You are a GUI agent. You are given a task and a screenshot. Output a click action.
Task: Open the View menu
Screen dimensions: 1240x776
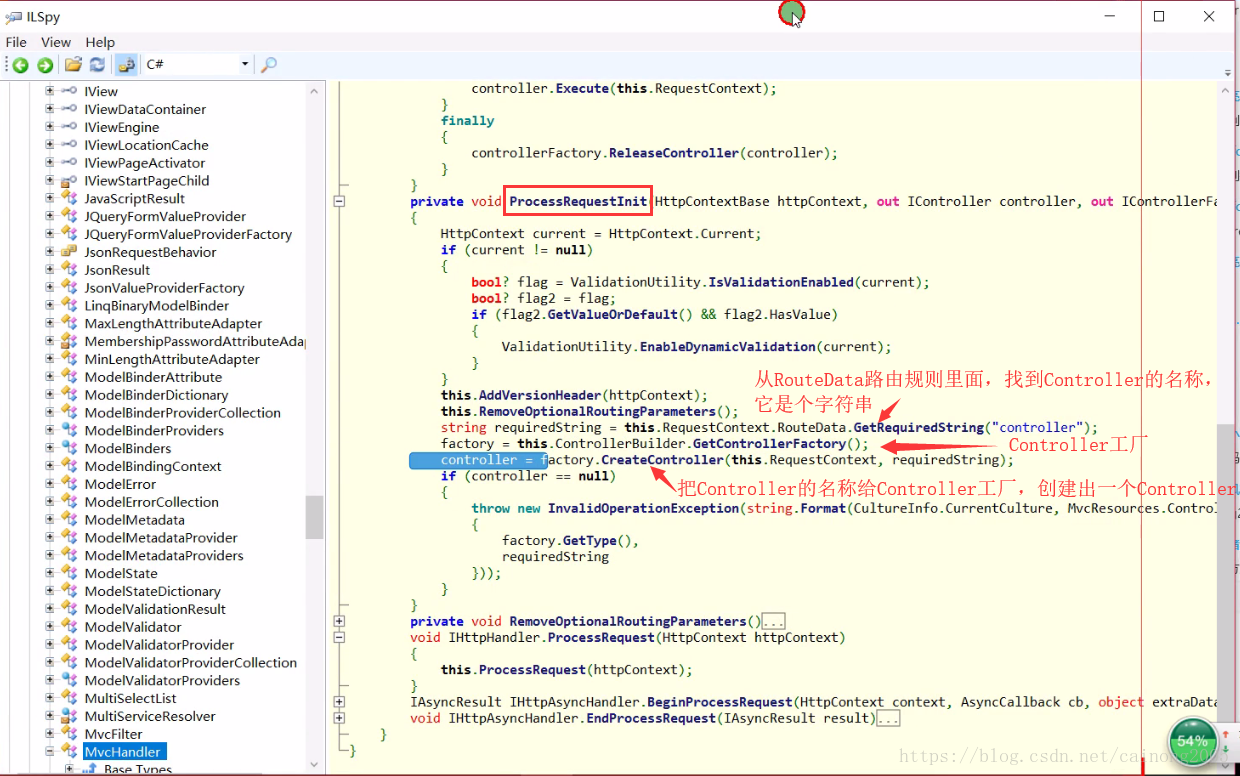pyautogui.click(x=56, y=42)
